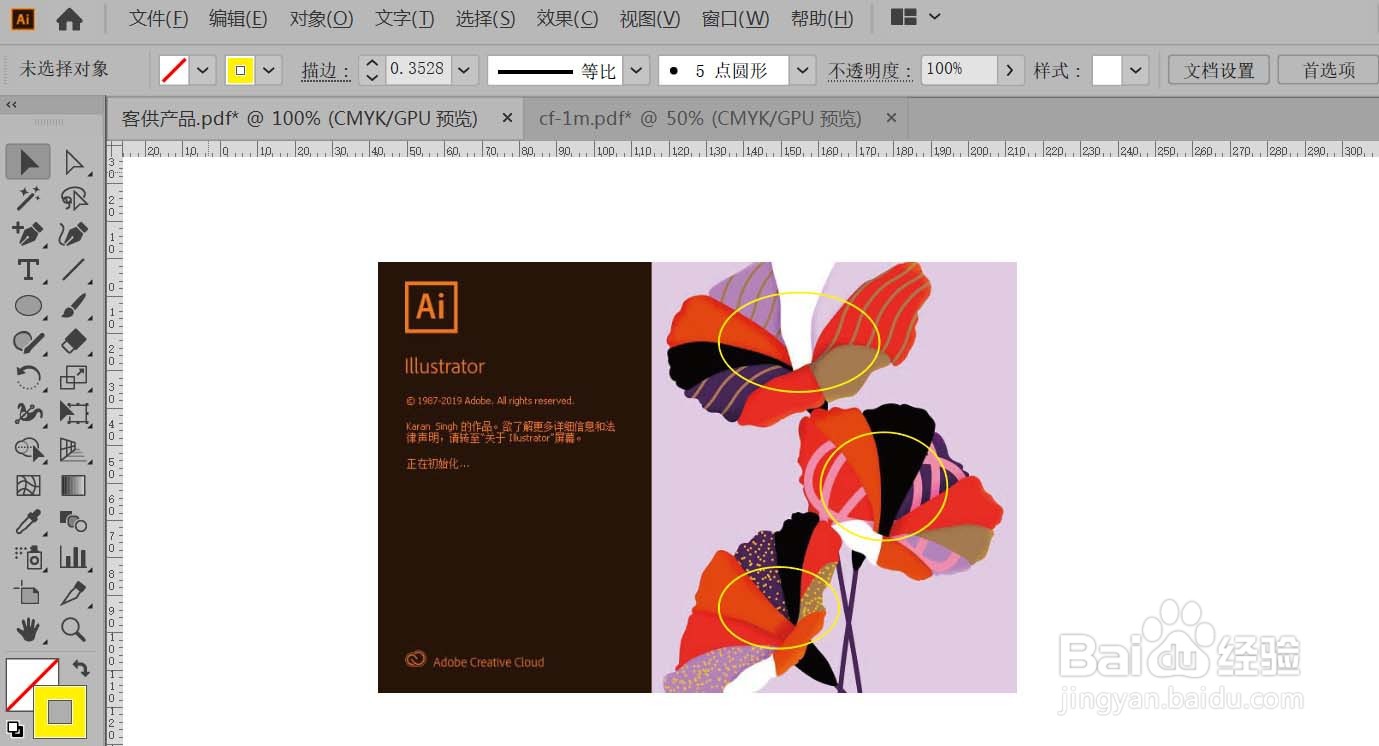Open the 样式 graphic style dropdown
Screen dimensions: 1379x746
[x=1135, y=70]
